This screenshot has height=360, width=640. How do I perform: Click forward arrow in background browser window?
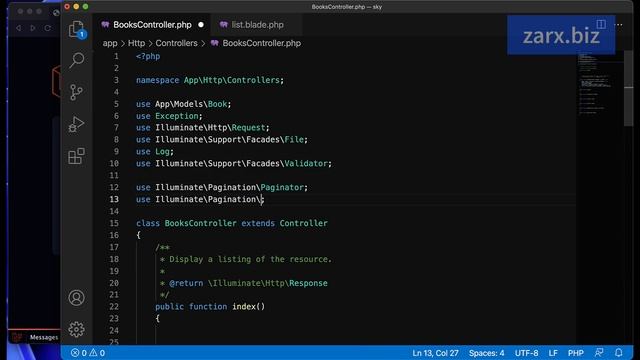tap(33, 28)
